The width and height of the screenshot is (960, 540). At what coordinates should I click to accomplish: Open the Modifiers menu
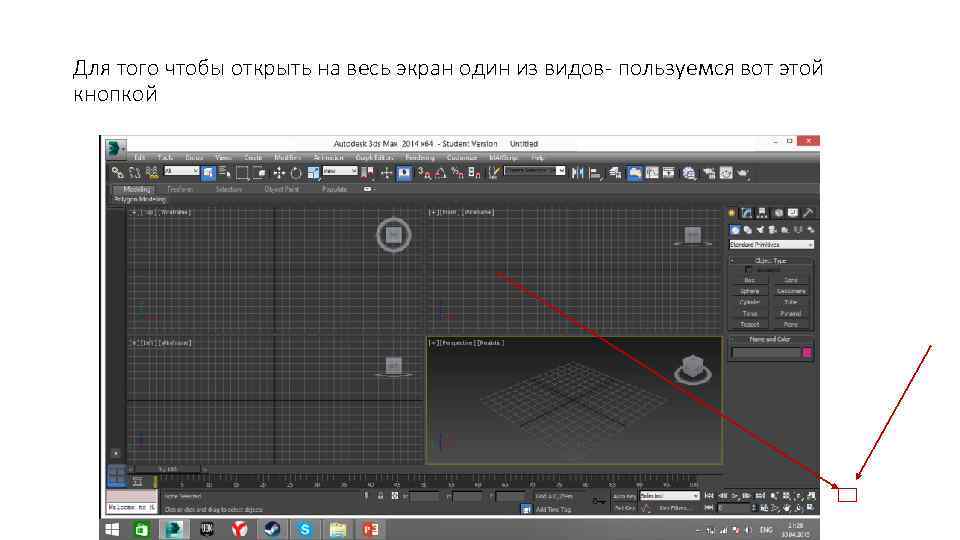coord(287,157)
